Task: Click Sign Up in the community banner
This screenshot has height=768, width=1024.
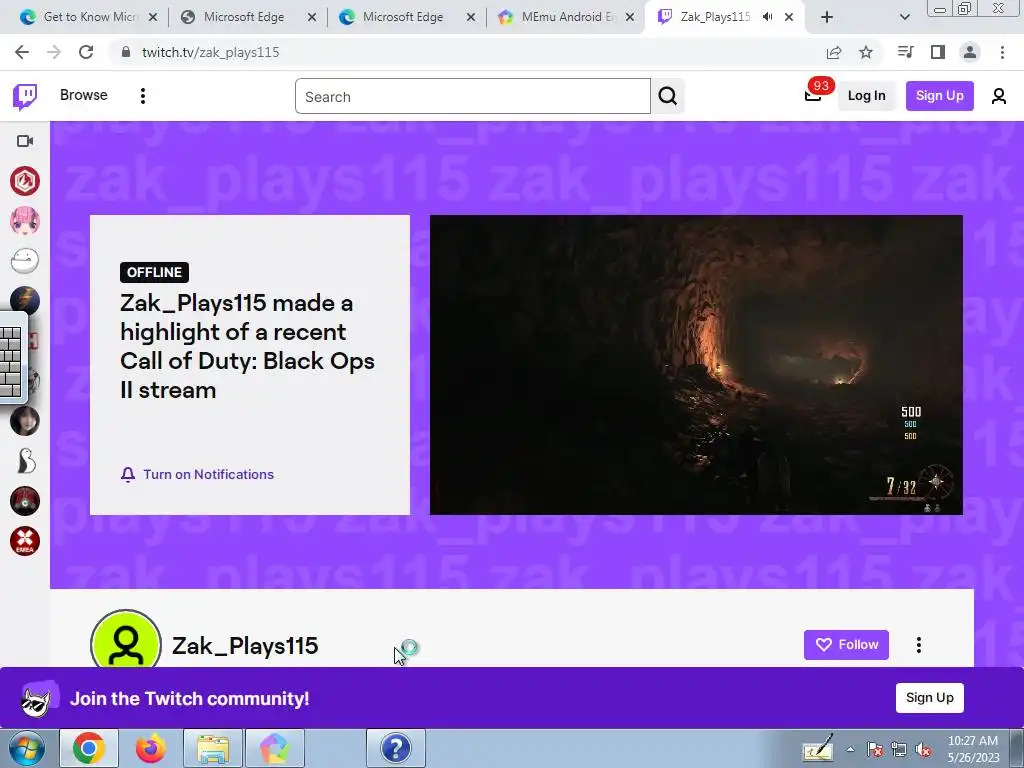Action: coord(929,697)
